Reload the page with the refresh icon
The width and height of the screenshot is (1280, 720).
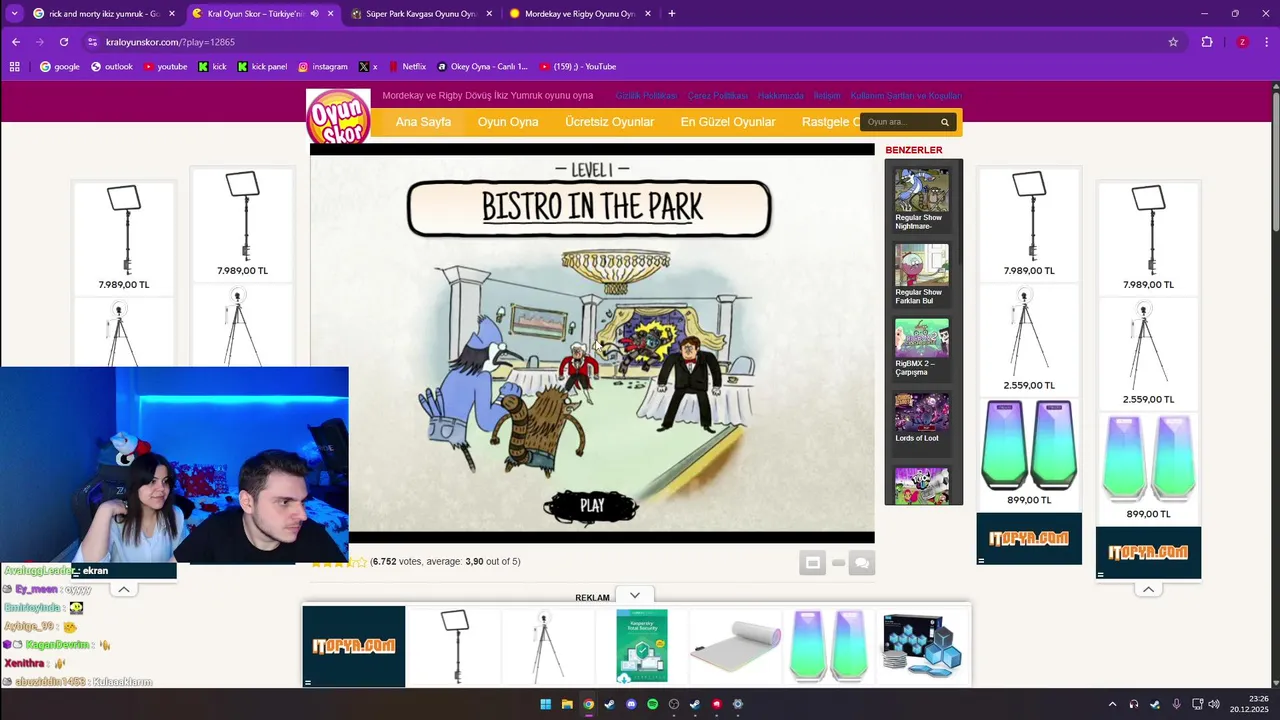[x=64, y=42]
